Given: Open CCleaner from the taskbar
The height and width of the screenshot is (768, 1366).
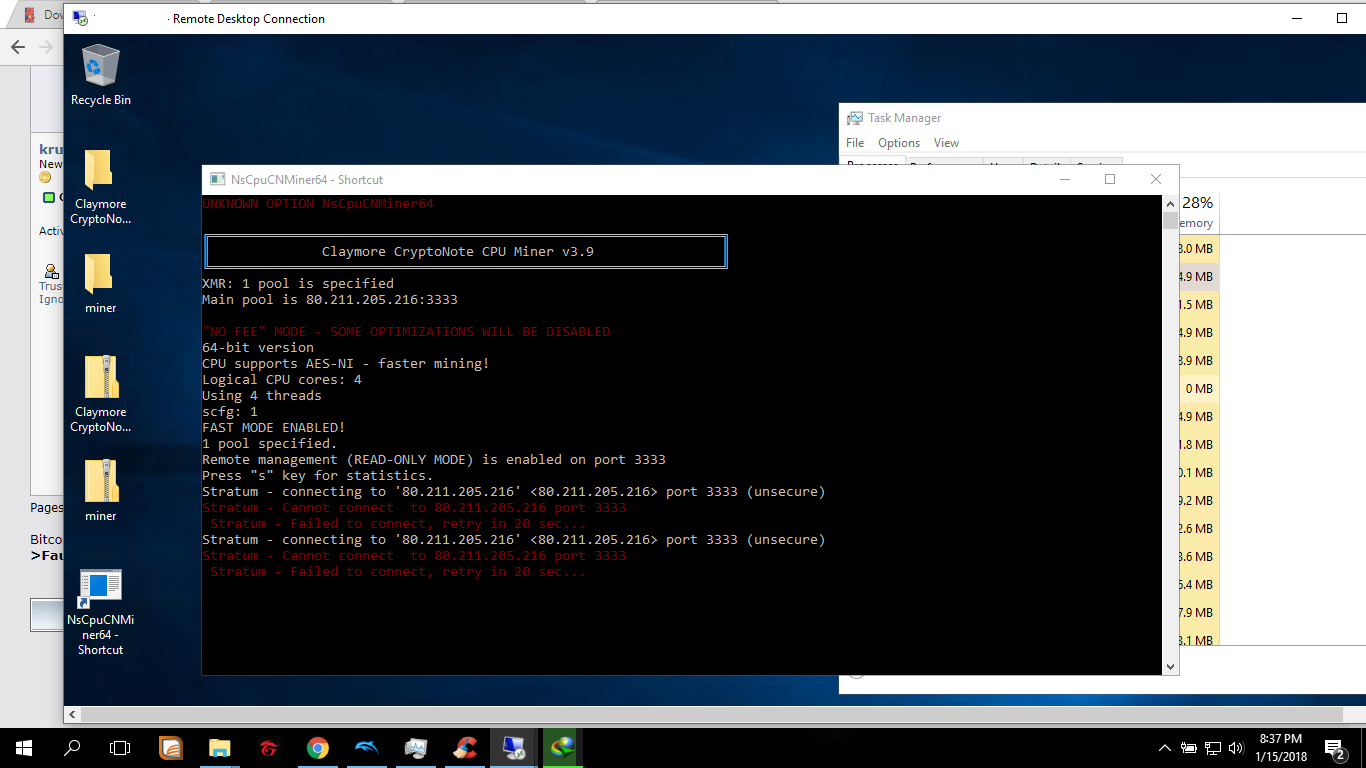Looking at the screenshot, I should tap(464, 747).
